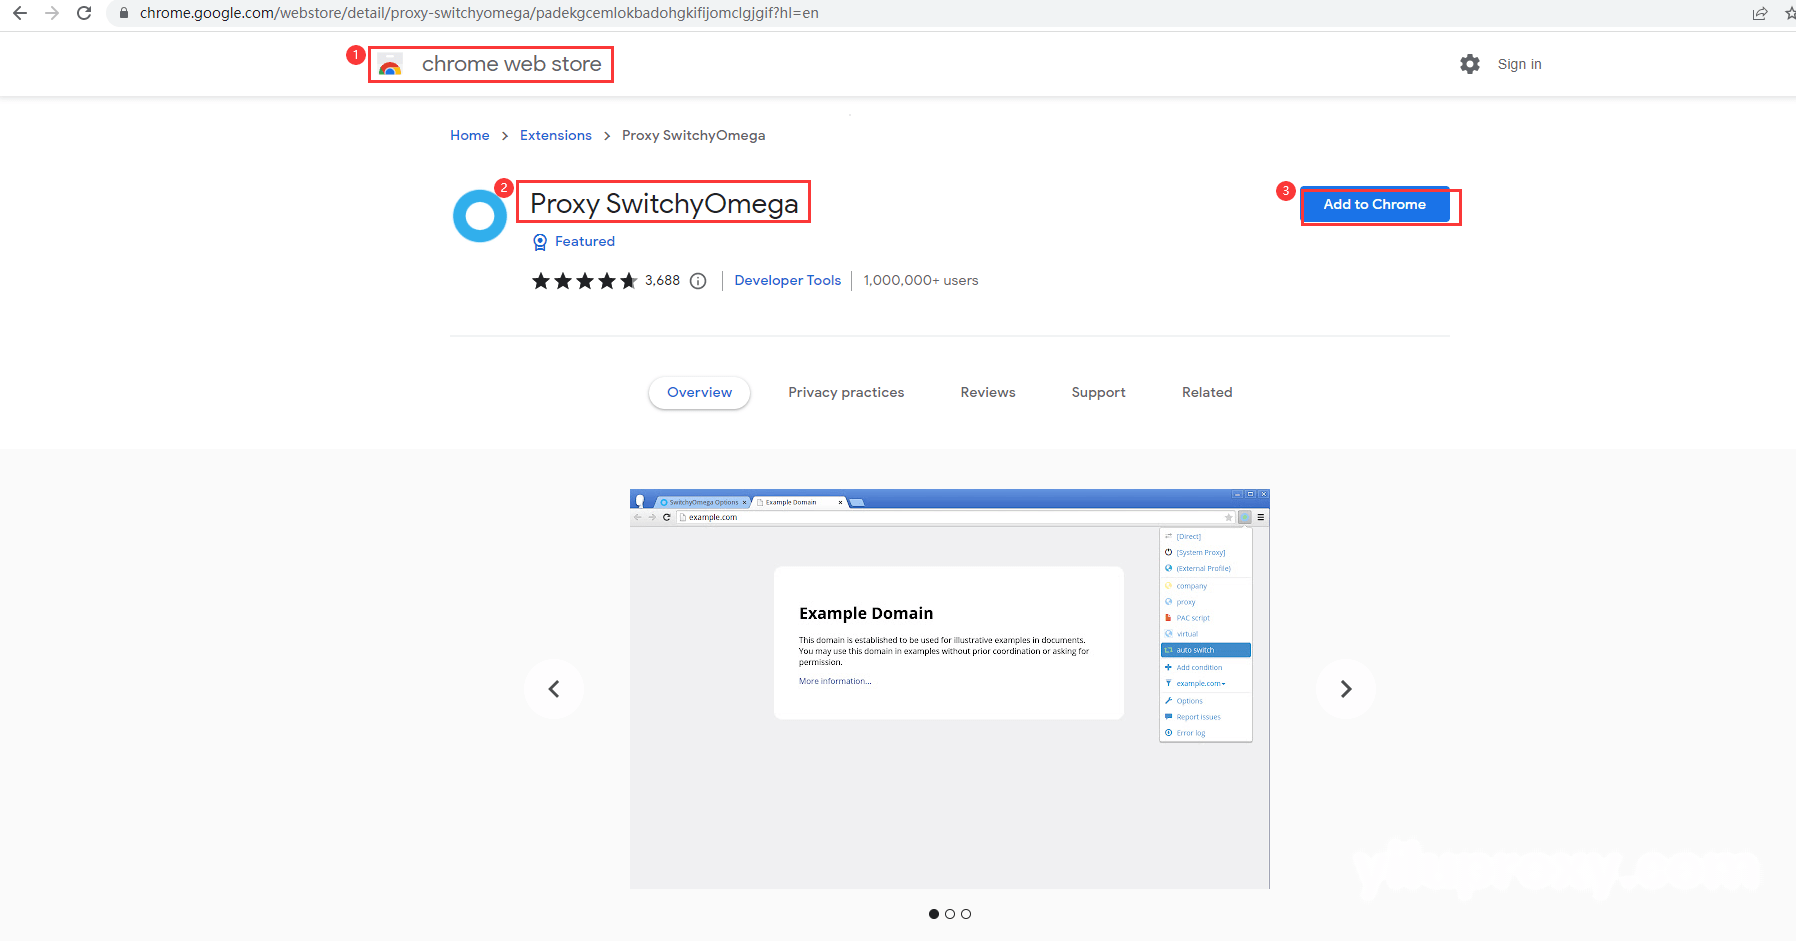Go forward using the browser forward arrow
Image resolution: width=1796 pixels, height=941 pixels.
(x=52, y=13)
